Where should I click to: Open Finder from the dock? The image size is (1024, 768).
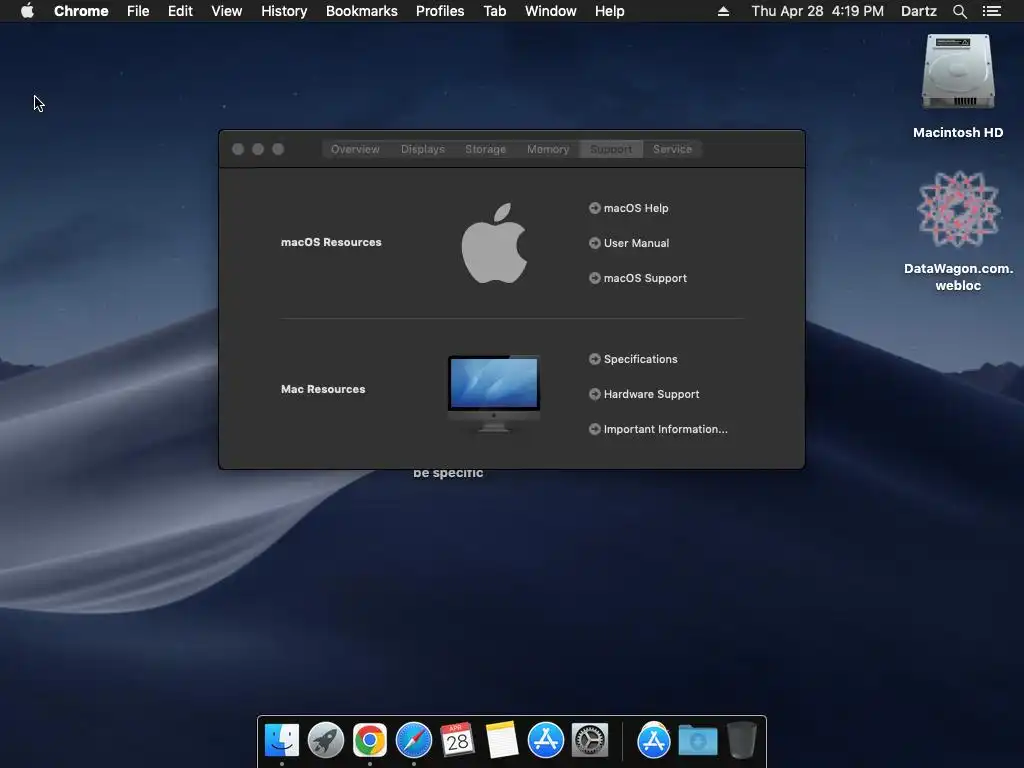point(281,740)
